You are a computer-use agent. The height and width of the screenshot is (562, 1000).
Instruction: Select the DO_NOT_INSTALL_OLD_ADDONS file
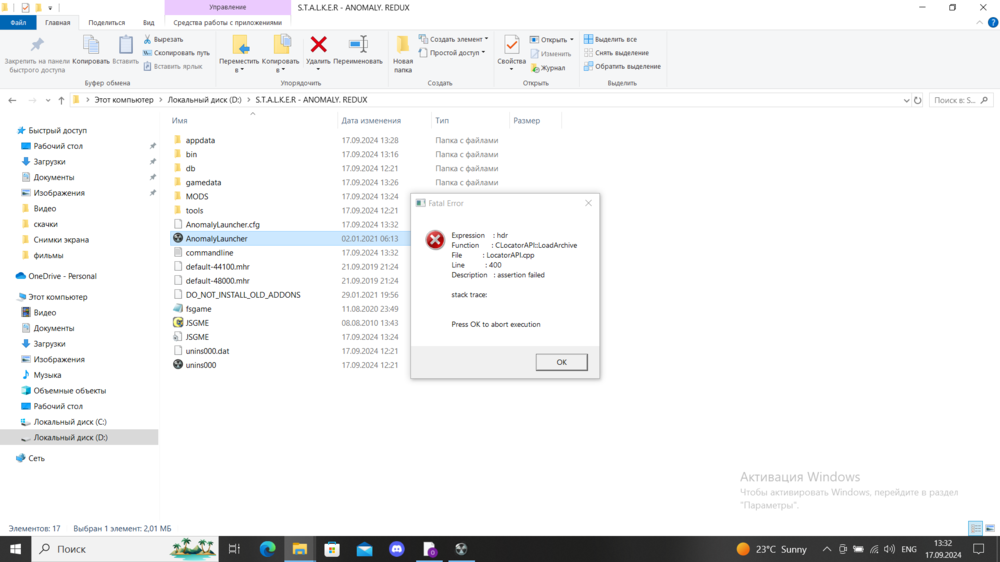(x=243, y=295)
